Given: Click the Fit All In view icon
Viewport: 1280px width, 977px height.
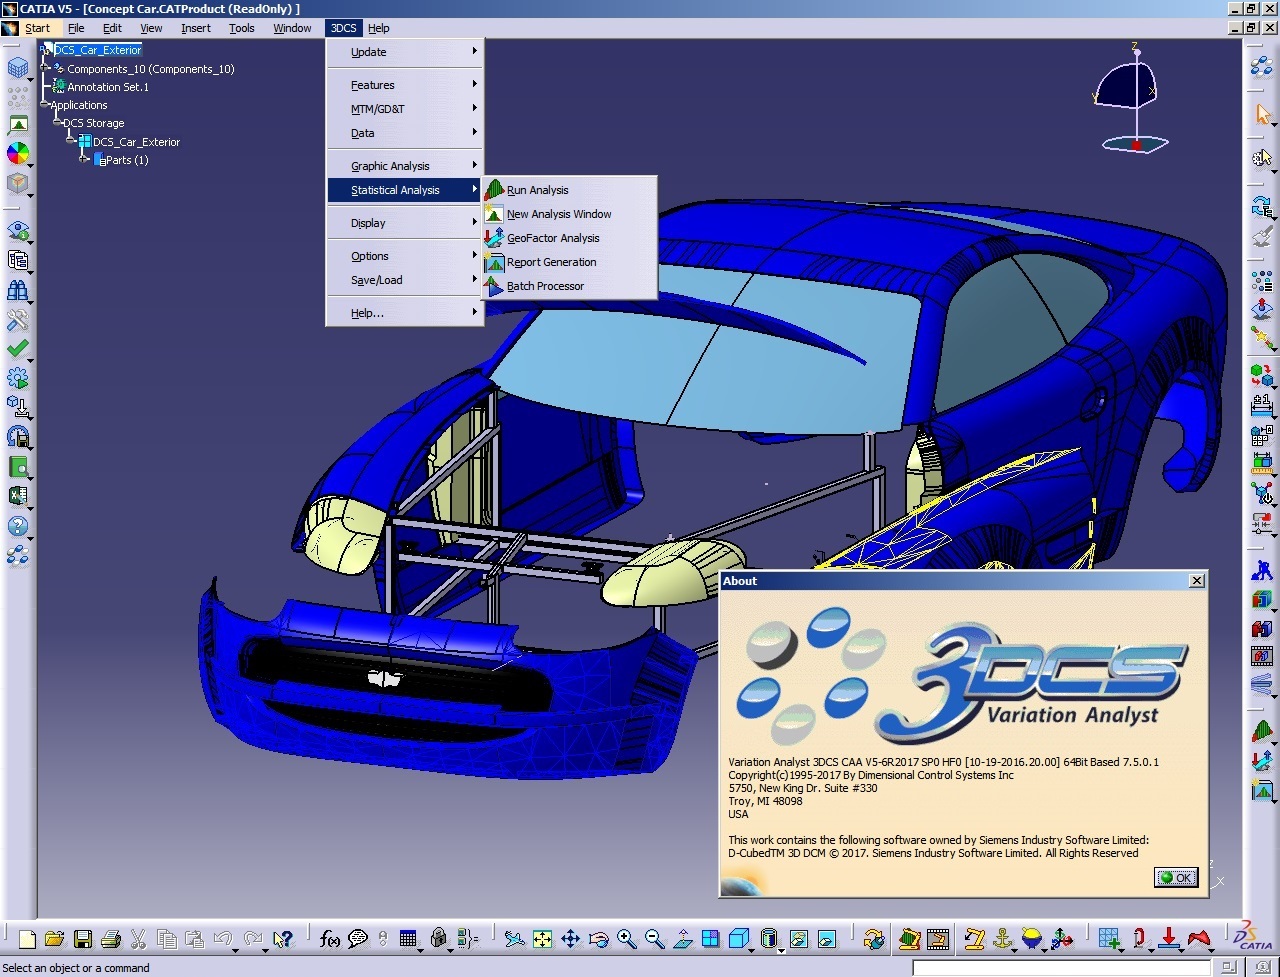Looking at the screenshot, I should [542, 939].
